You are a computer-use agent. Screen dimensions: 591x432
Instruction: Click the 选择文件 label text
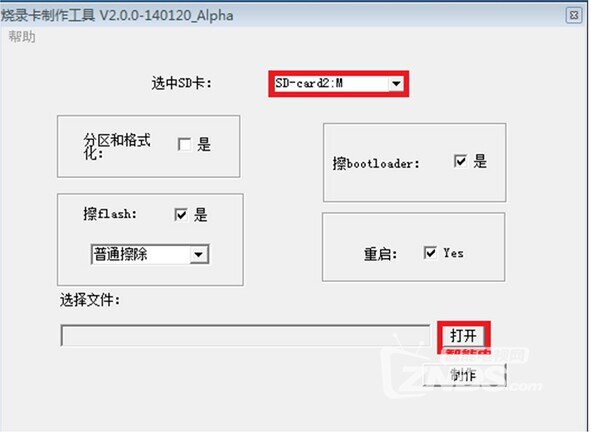(90, 300)
